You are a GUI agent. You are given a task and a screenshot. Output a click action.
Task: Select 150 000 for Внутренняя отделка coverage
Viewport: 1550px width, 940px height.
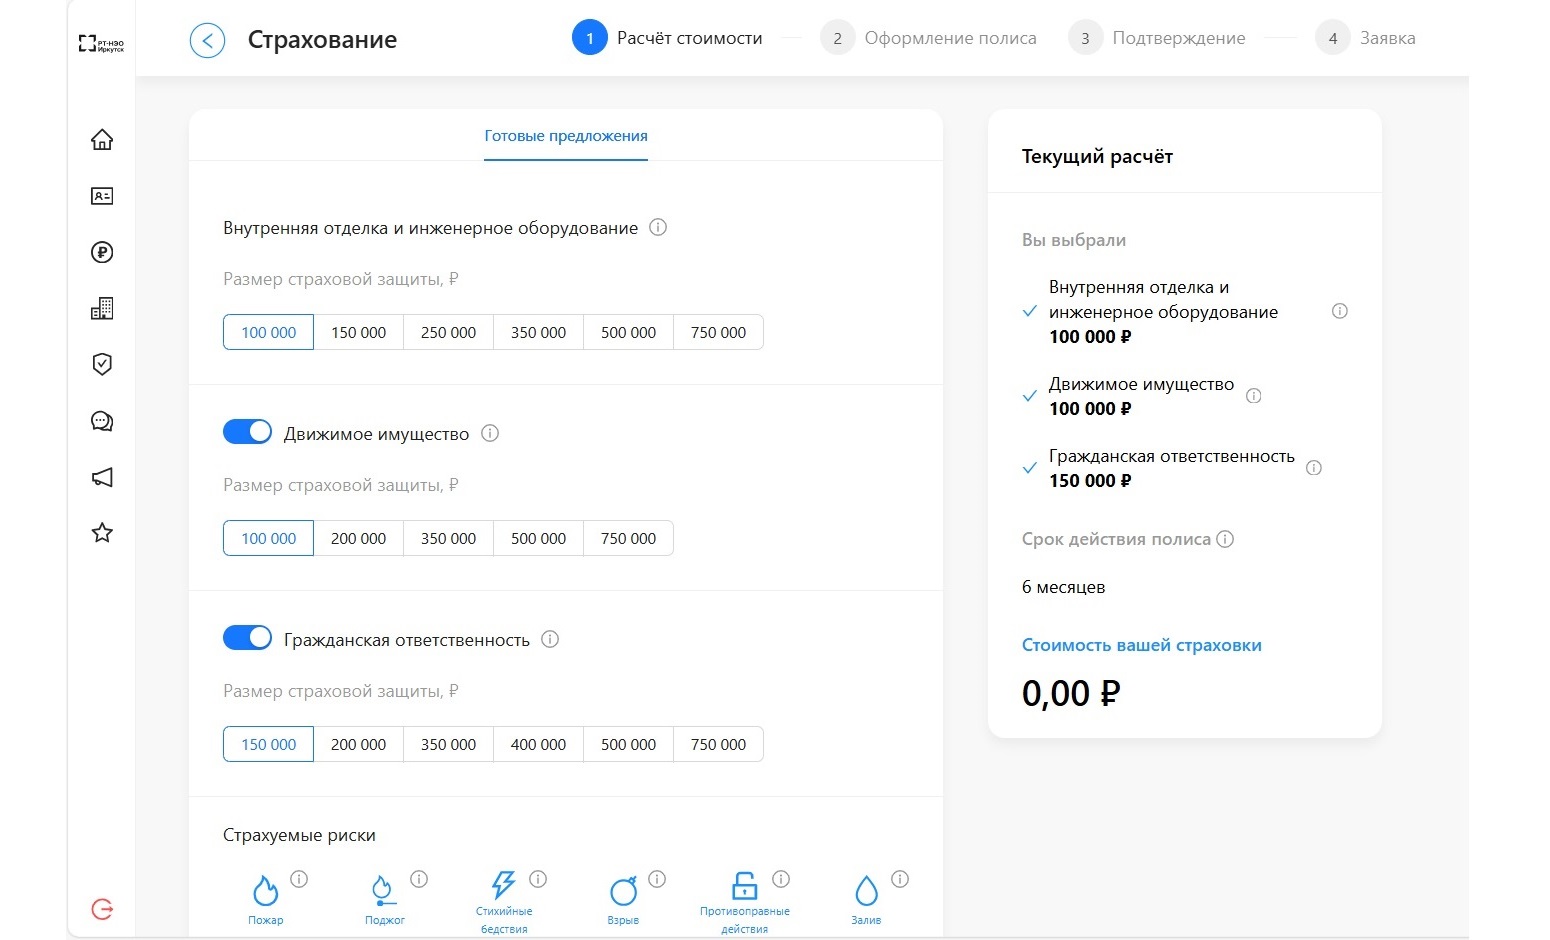pos(359,332)
